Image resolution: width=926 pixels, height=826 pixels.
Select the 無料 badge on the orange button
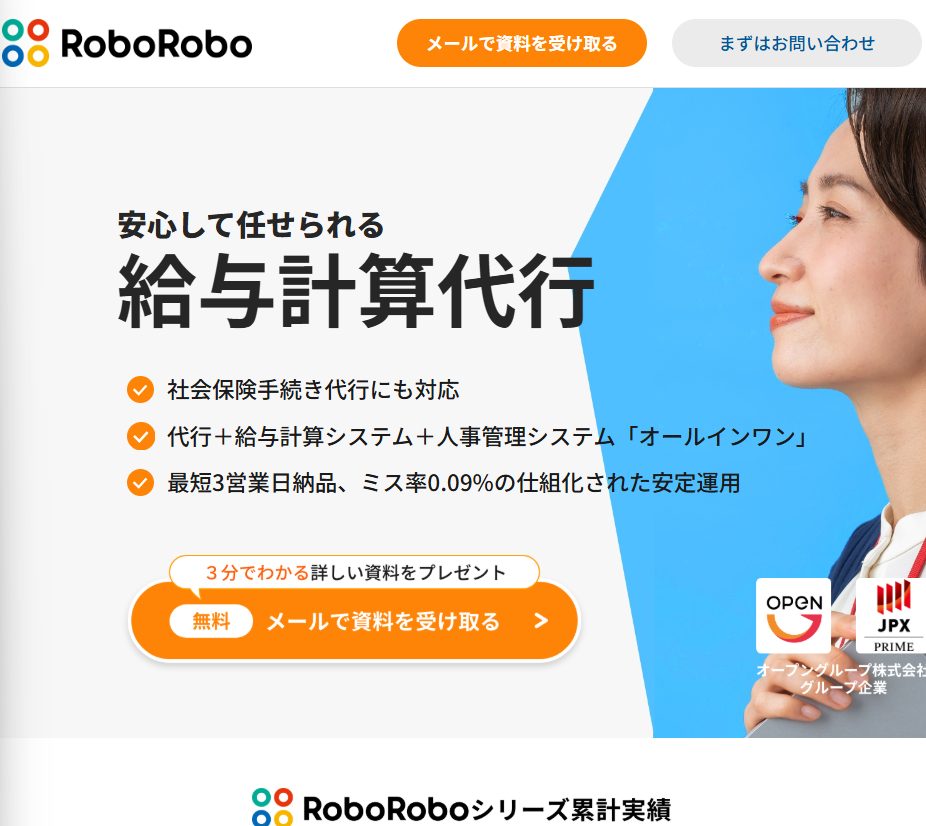[x=211, y=621]
